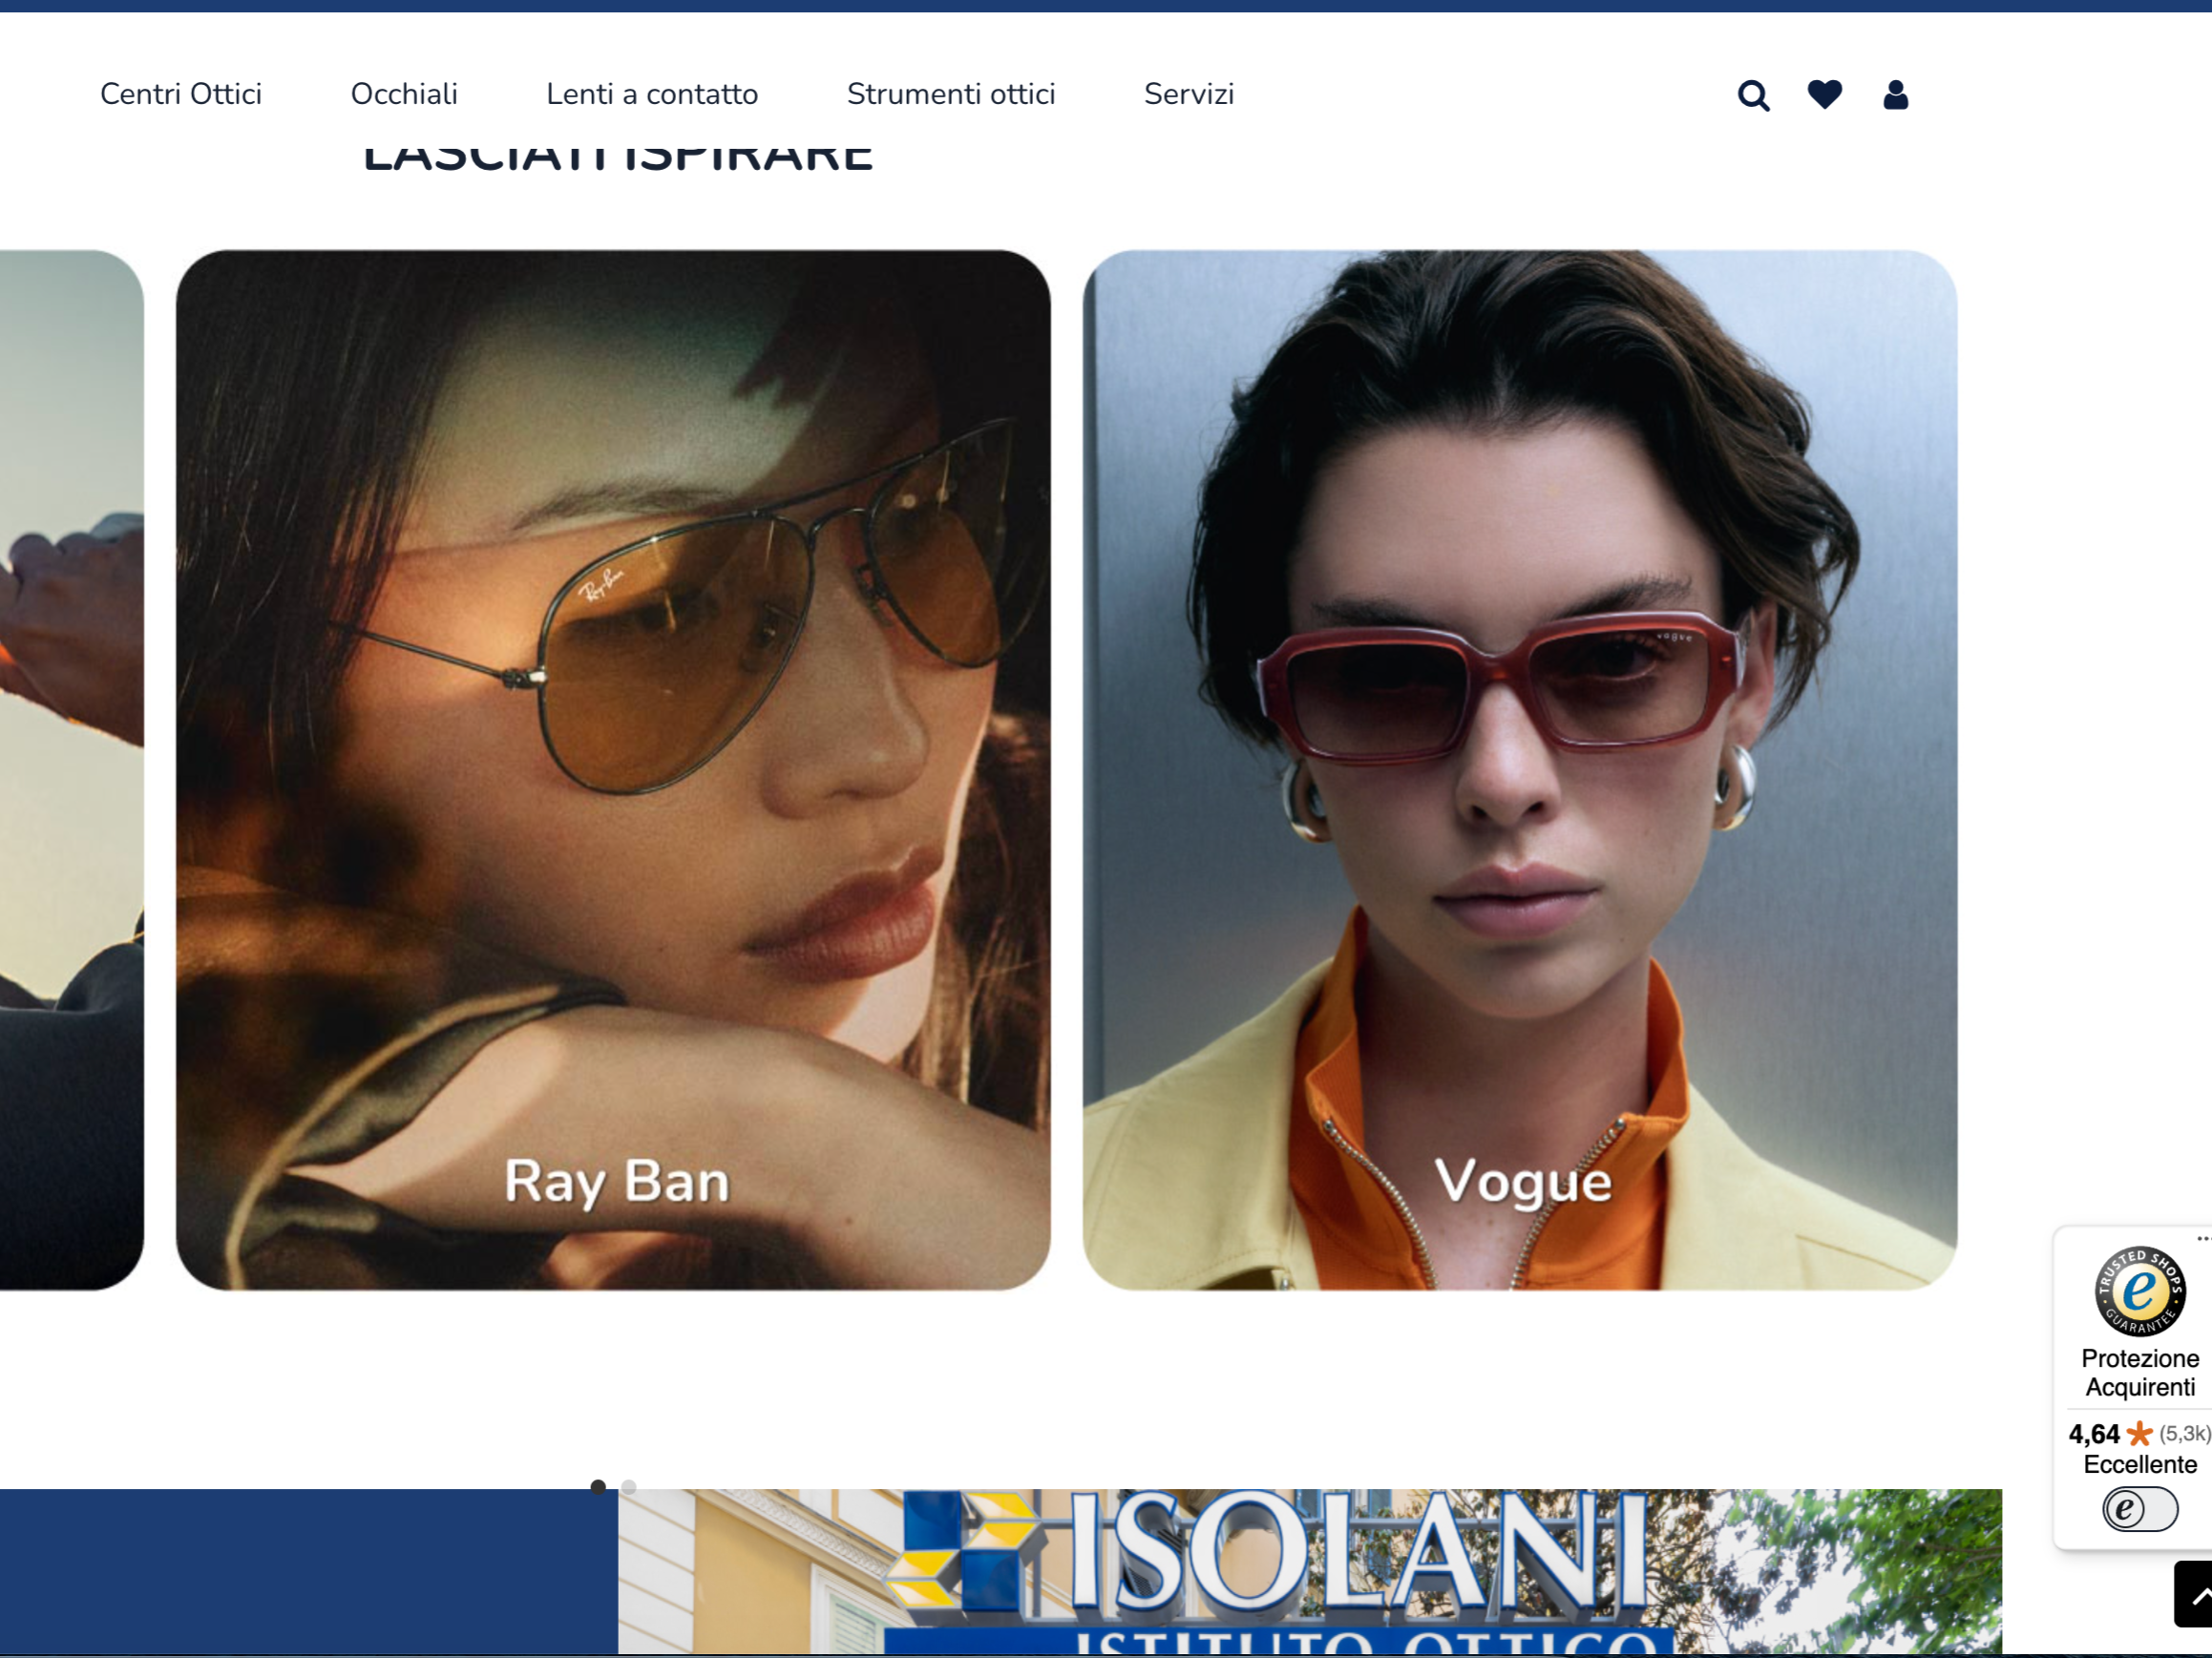Image resolution: width=2212 pixels, height=1658 pixels.
Task: Click the Trusted Shops guarantee badge
Action: 2140,1291
